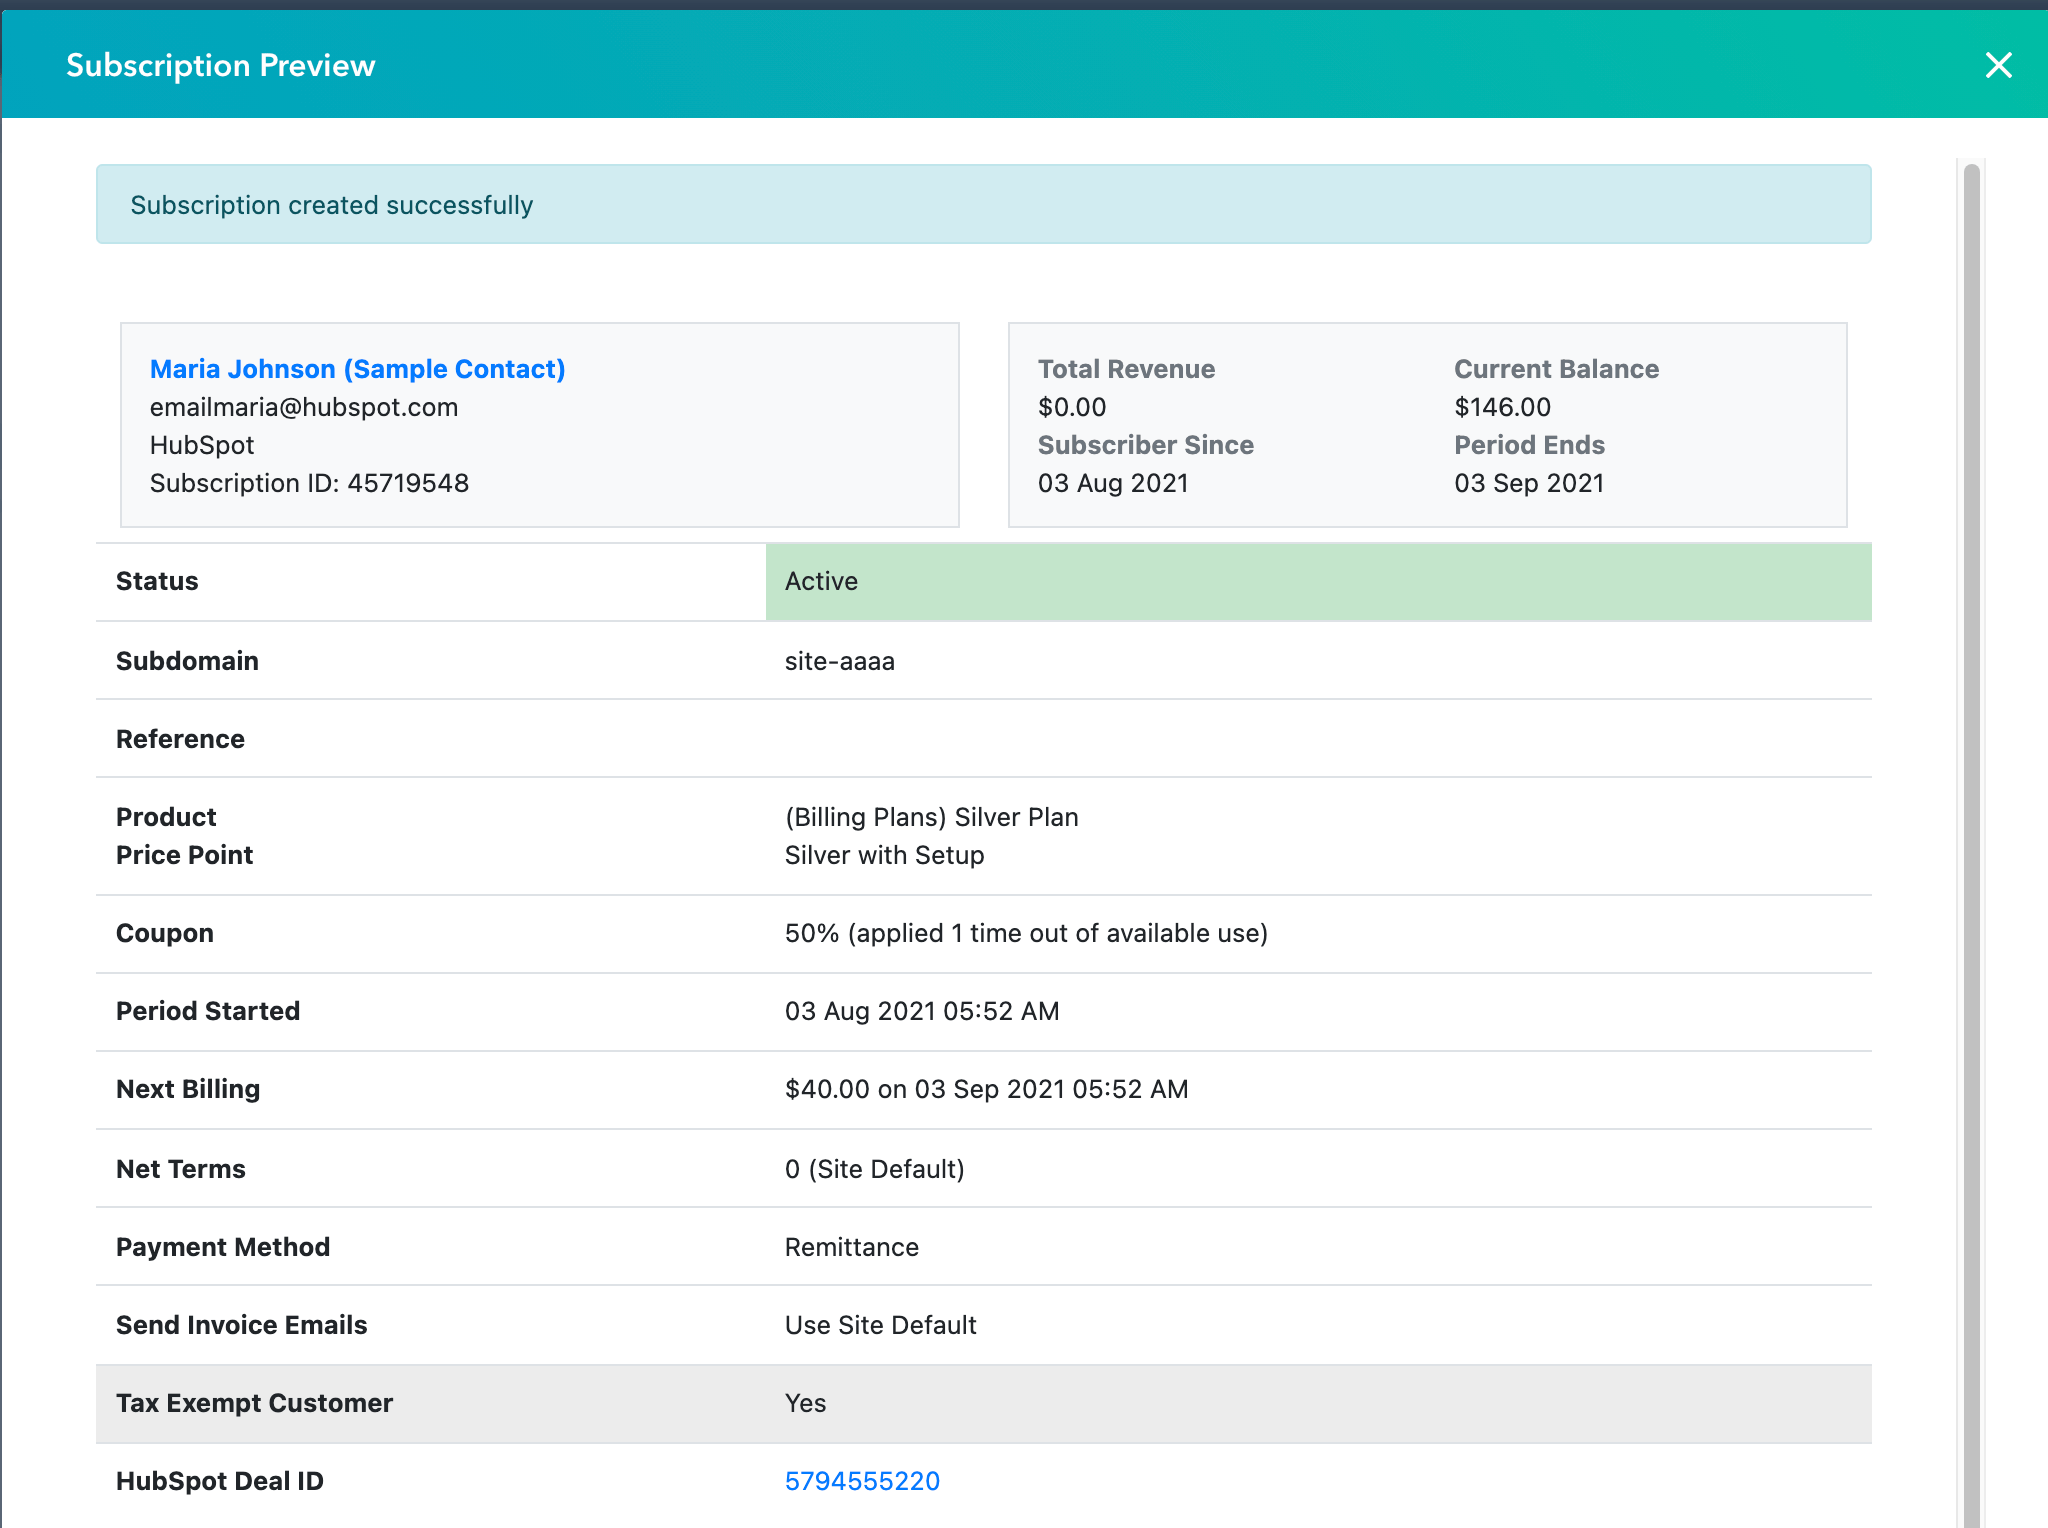2048x1528 pixels.
Task: Click the Net Terms 0 (Site Default) value
Action: pos(874,1170)
